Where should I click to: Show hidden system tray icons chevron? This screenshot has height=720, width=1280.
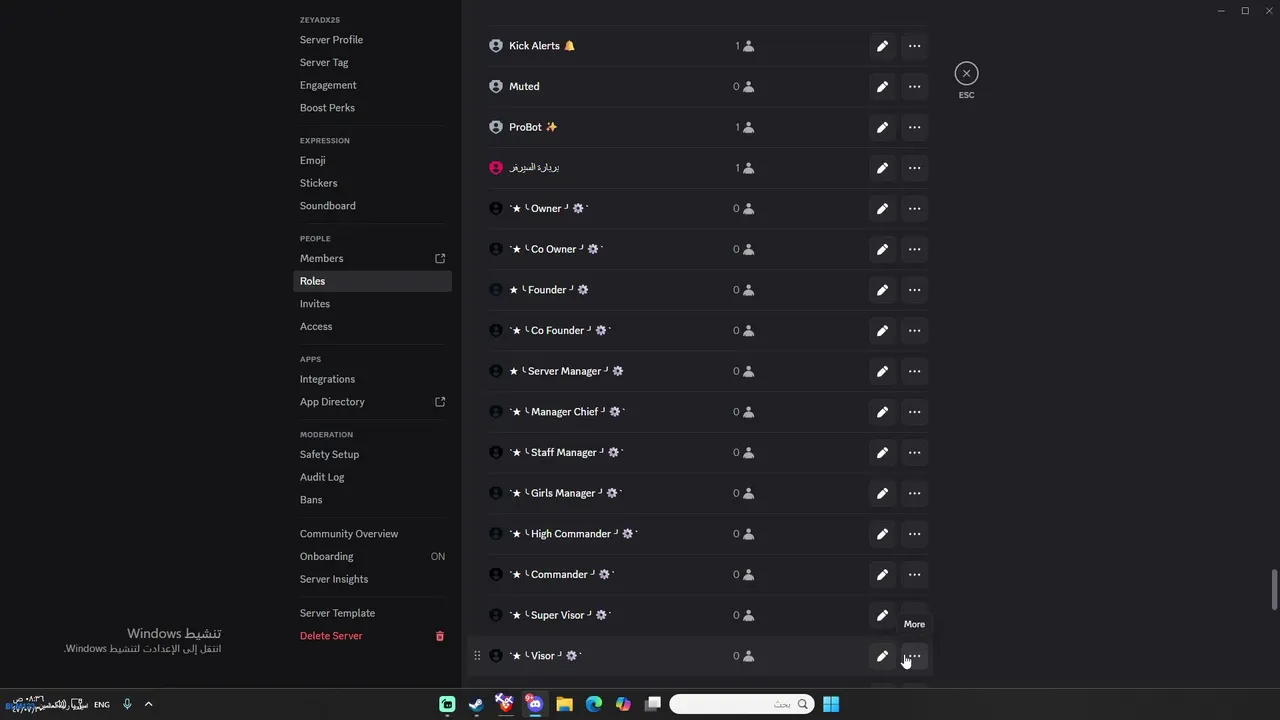148,704
